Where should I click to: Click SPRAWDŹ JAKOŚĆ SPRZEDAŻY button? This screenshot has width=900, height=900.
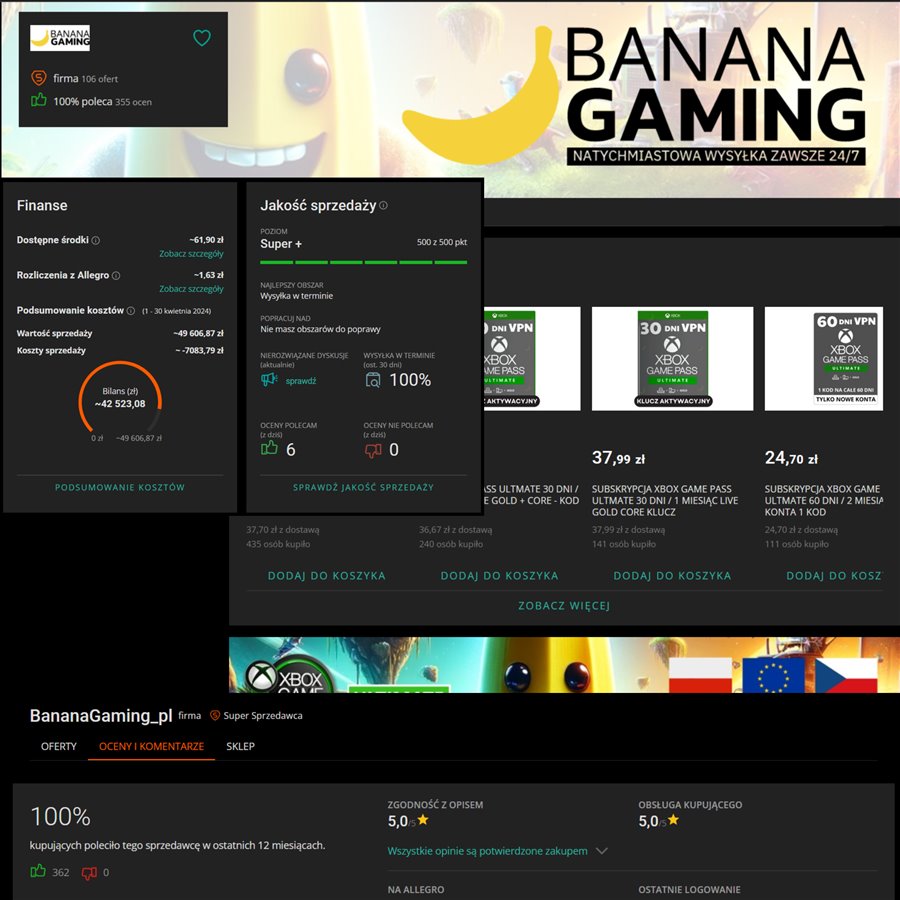pyautogui.click(x=363, y=487)
